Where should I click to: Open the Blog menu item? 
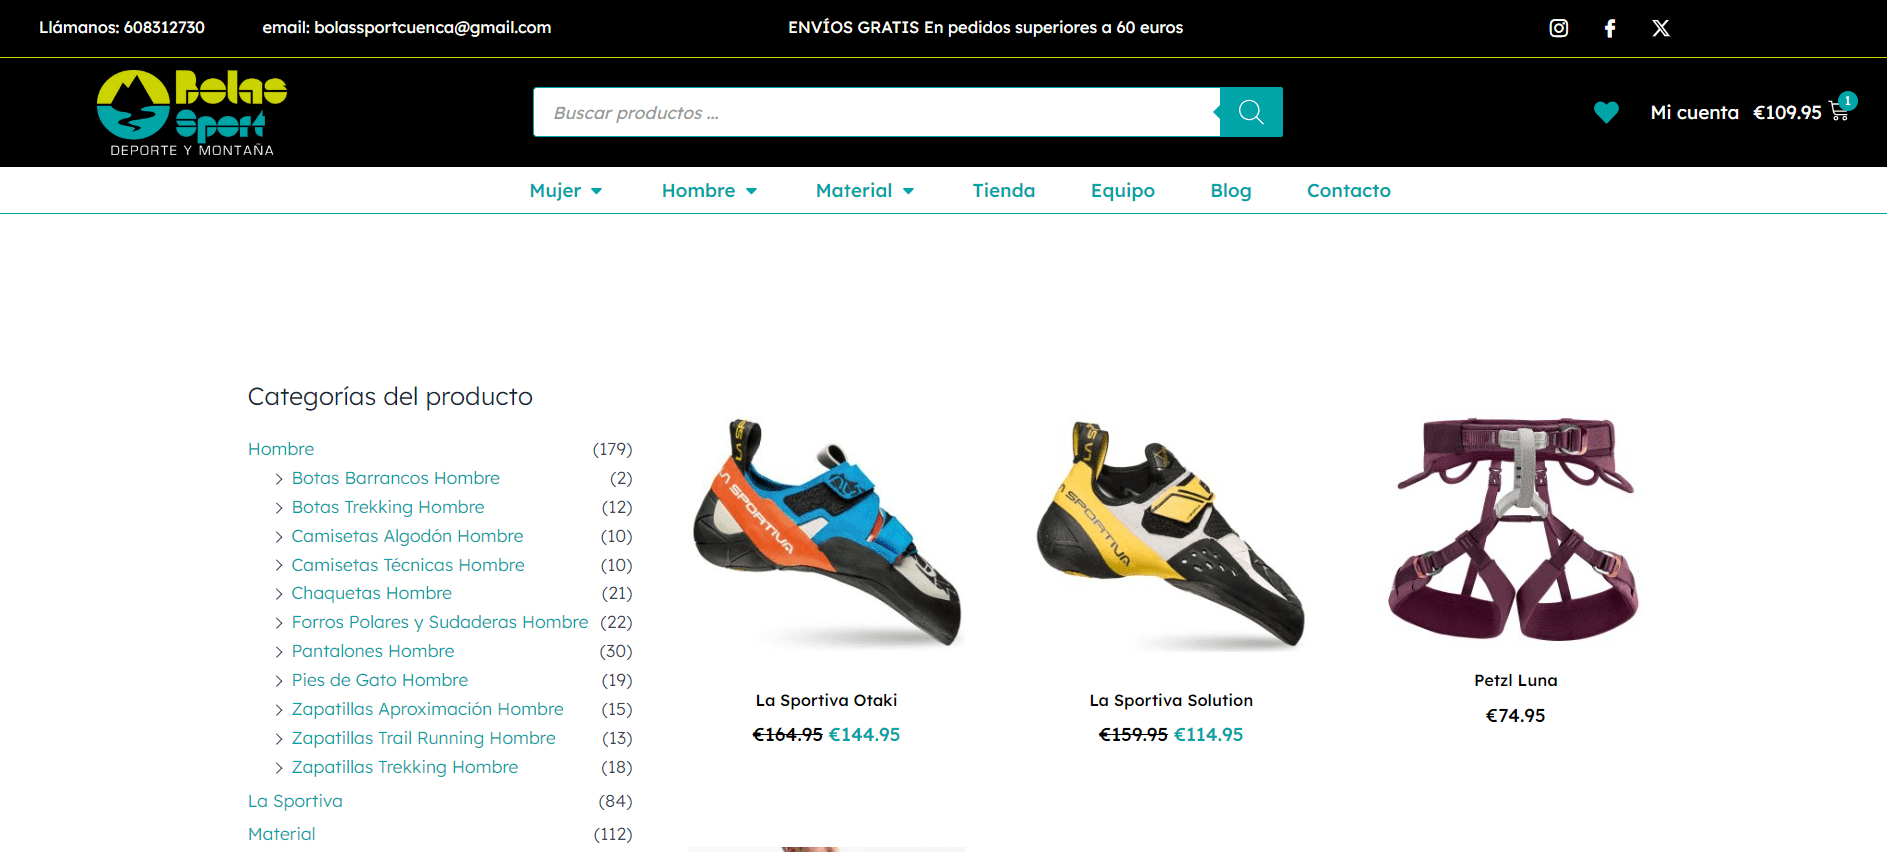(1230, 190)
